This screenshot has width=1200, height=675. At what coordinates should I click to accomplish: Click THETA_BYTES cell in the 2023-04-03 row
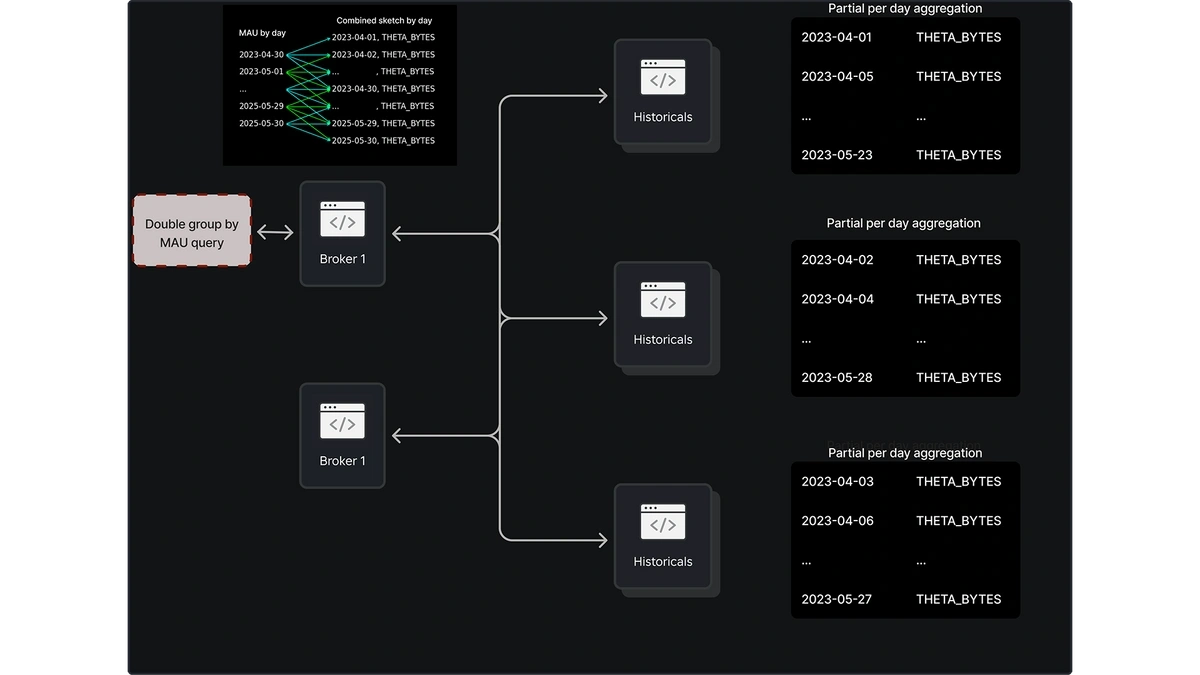coord(959,482)
